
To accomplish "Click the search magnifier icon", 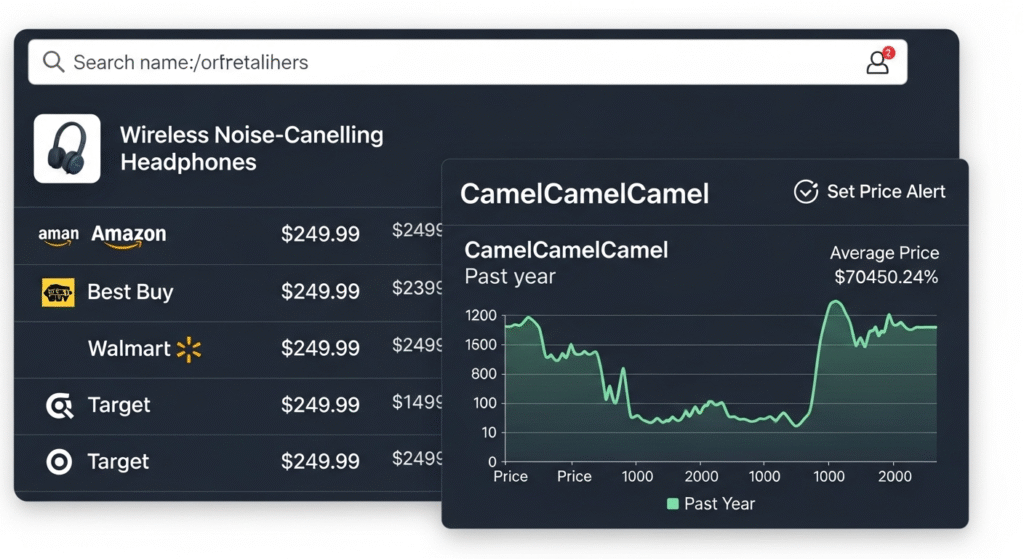I will (x=53, y=62).
